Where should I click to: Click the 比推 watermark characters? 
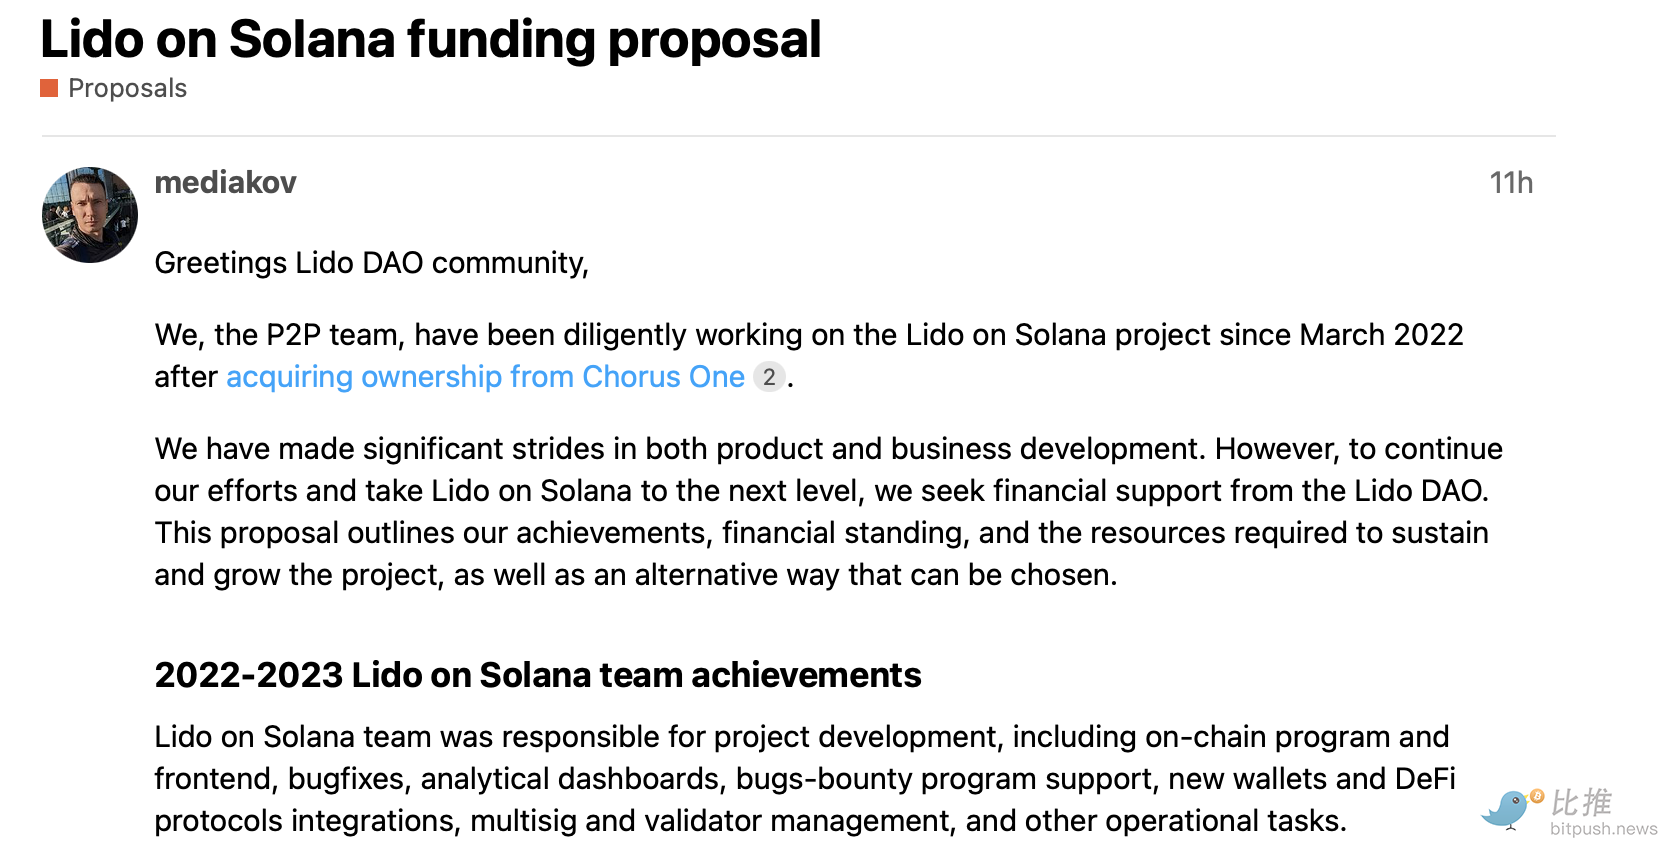coord(1582,802)
